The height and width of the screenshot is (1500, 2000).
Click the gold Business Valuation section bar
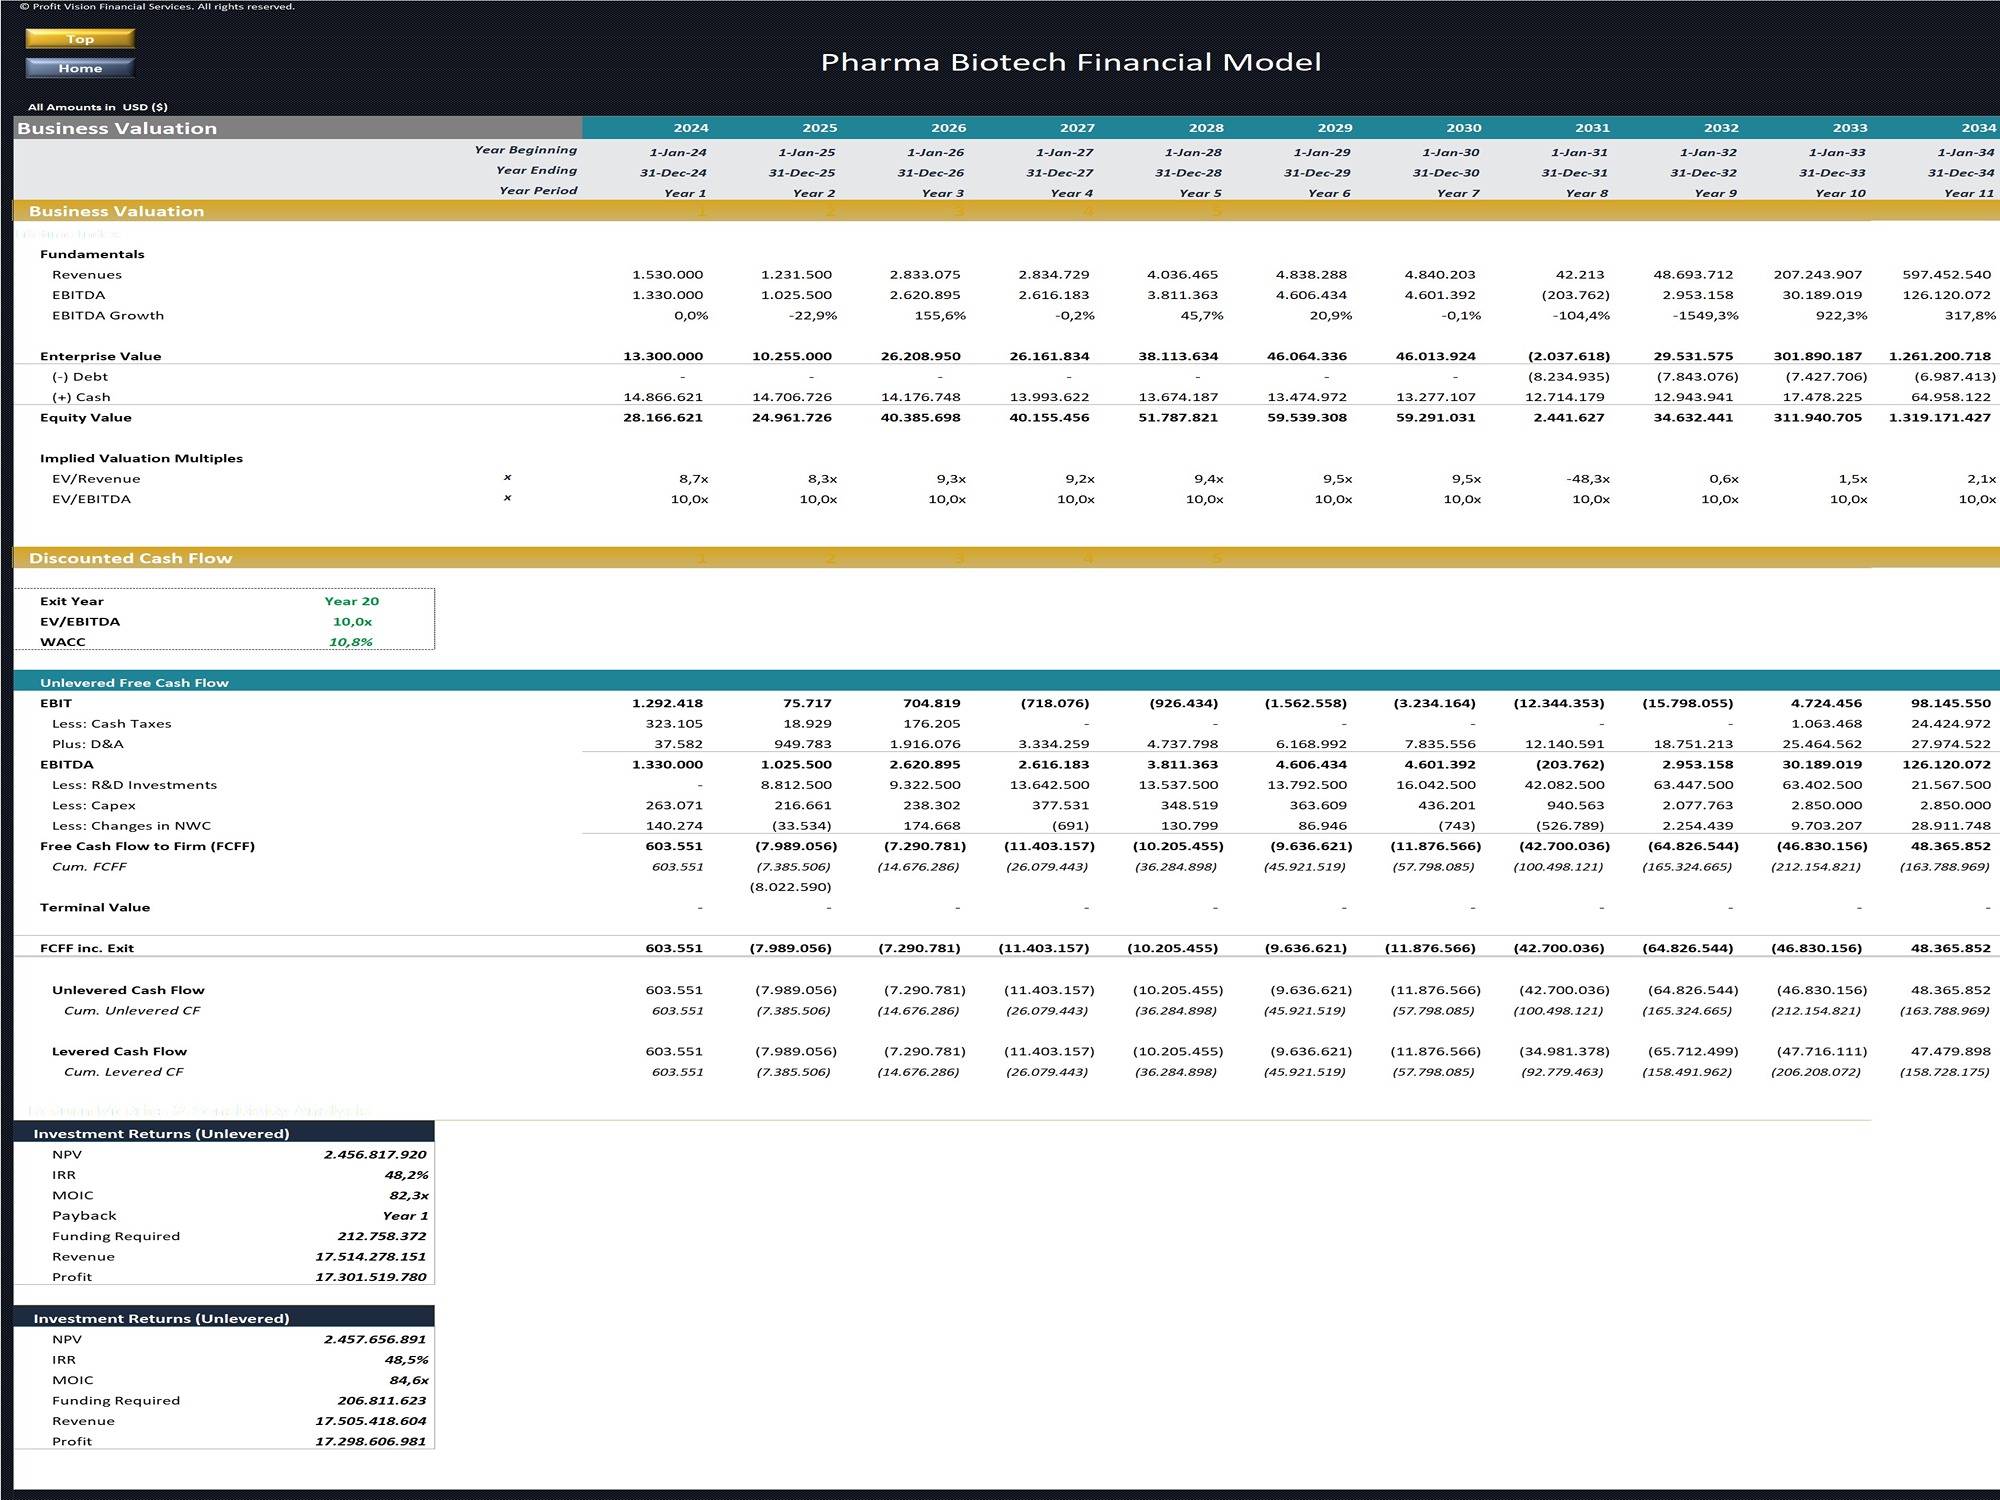[1006, 211]
